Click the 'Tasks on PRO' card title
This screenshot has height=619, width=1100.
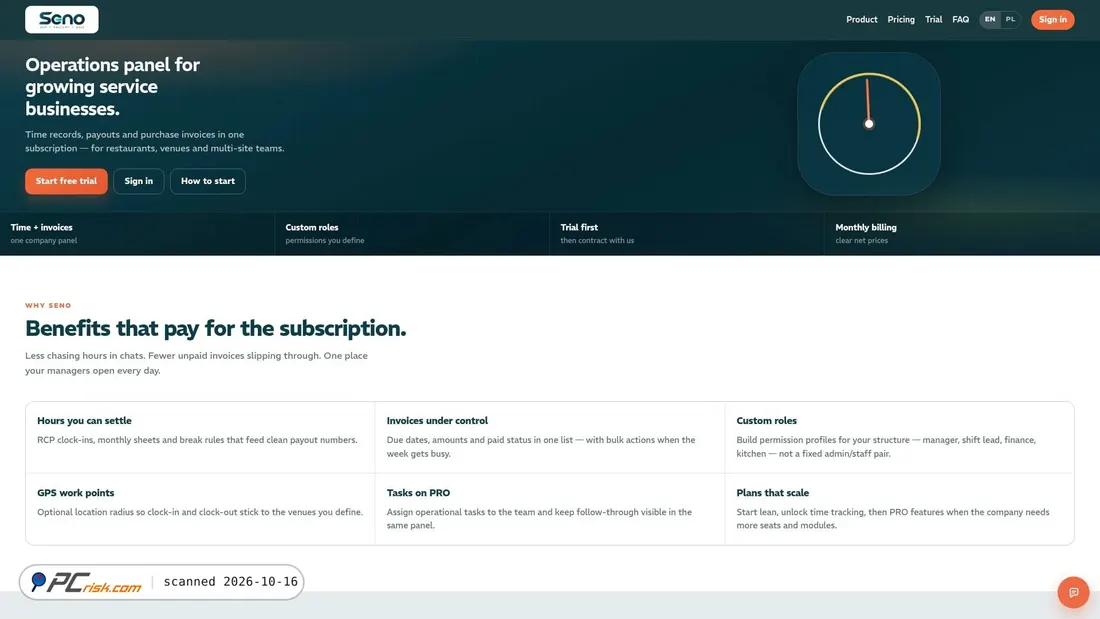click(418, 493)
